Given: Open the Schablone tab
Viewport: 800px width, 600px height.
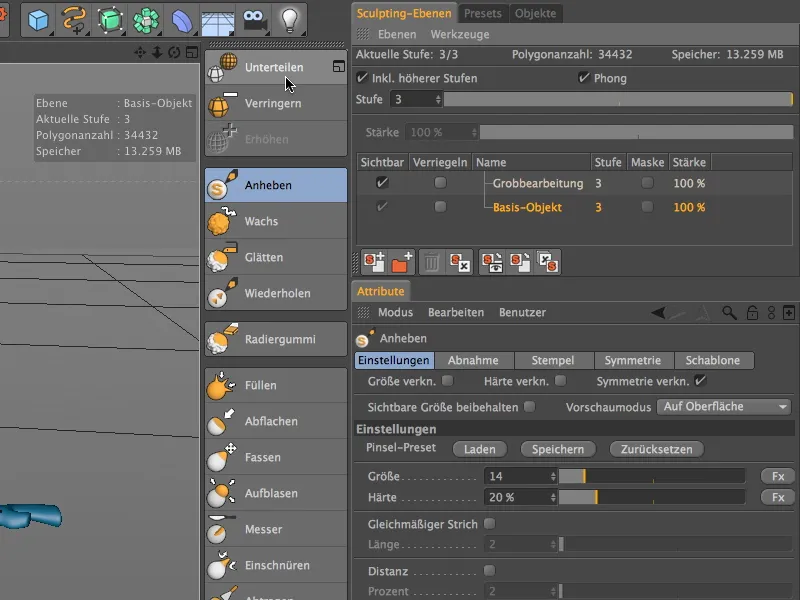Looking at the screenshot, I should coord(713,360).
